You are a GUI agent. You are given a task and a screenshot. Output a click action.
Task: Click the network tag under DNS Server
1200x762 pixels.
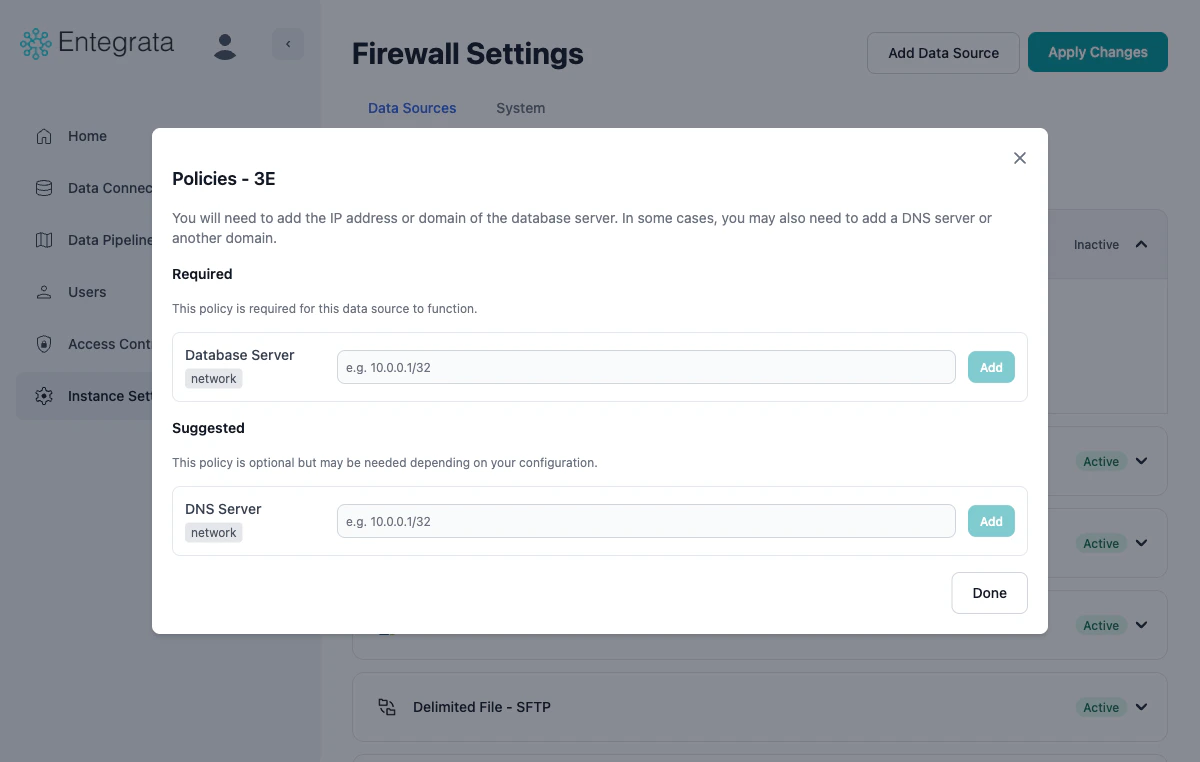tap(213, 532)
